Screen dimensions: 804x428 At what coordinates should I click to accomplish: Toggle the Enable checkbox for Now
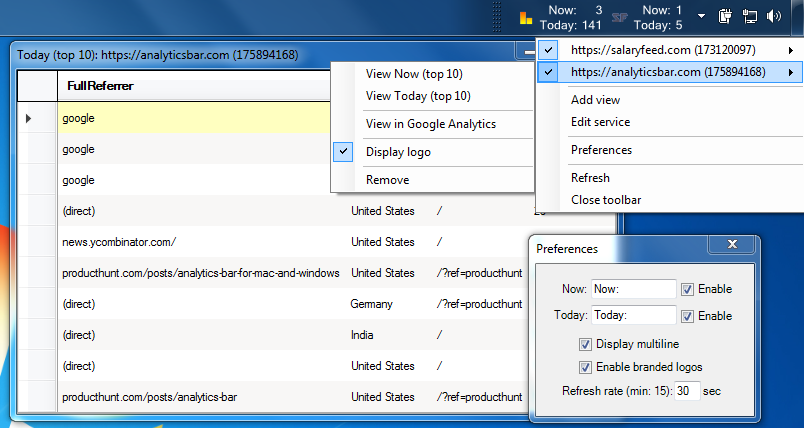[x=687, y=290]
